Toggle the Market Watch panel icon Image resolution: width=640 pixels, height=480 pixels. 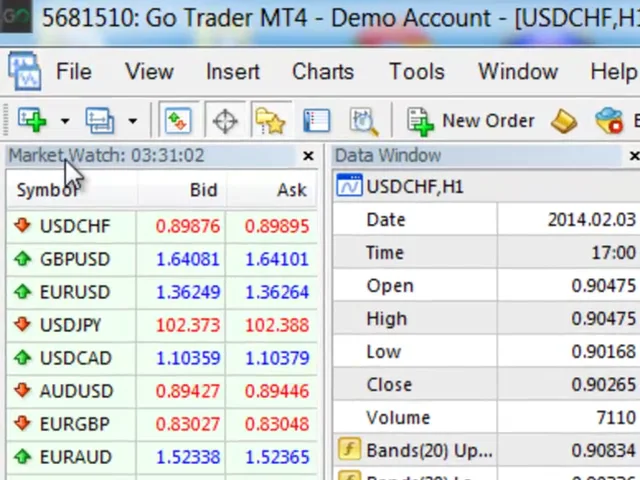(178, 120)
